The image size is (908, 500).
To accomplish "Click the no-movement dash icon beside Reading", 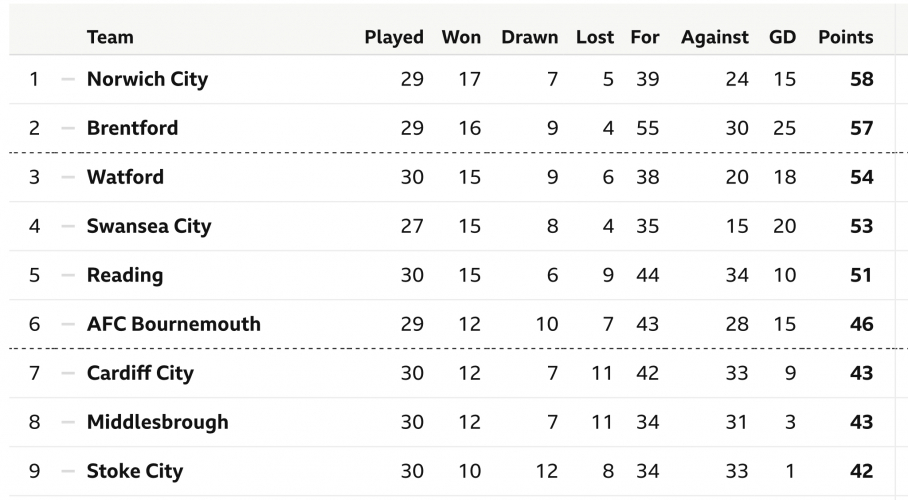I will point(68,275).
